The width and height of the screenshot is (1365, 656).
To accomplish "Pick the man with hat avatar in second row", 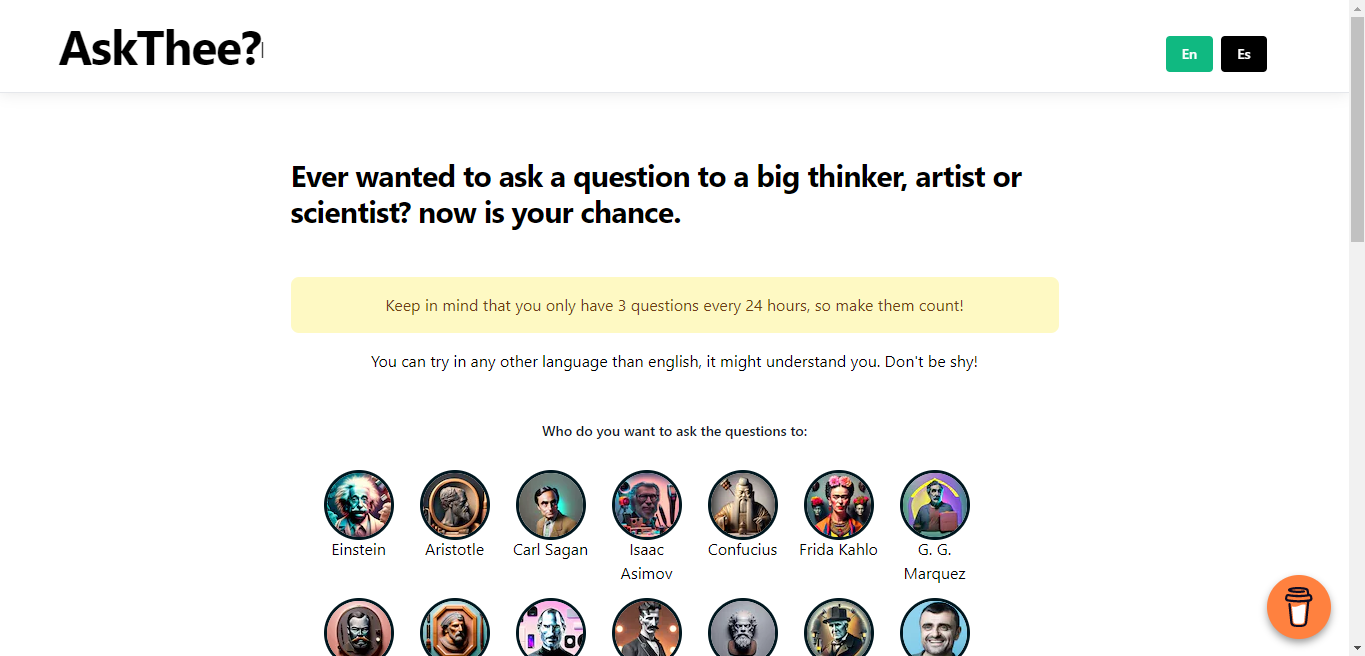I will 839,627.
